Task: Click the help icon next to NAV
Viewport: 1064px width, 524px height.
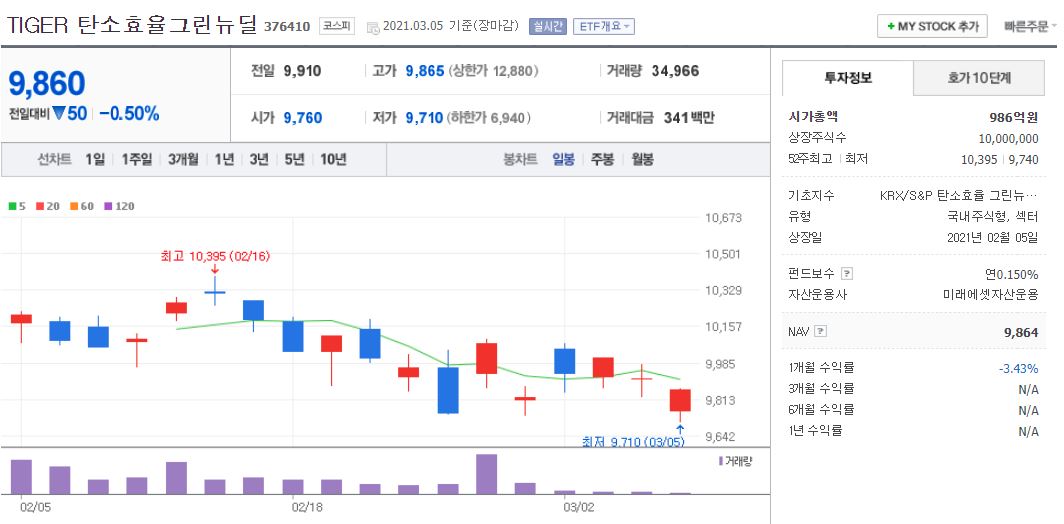Action: (x=820, y=332)
